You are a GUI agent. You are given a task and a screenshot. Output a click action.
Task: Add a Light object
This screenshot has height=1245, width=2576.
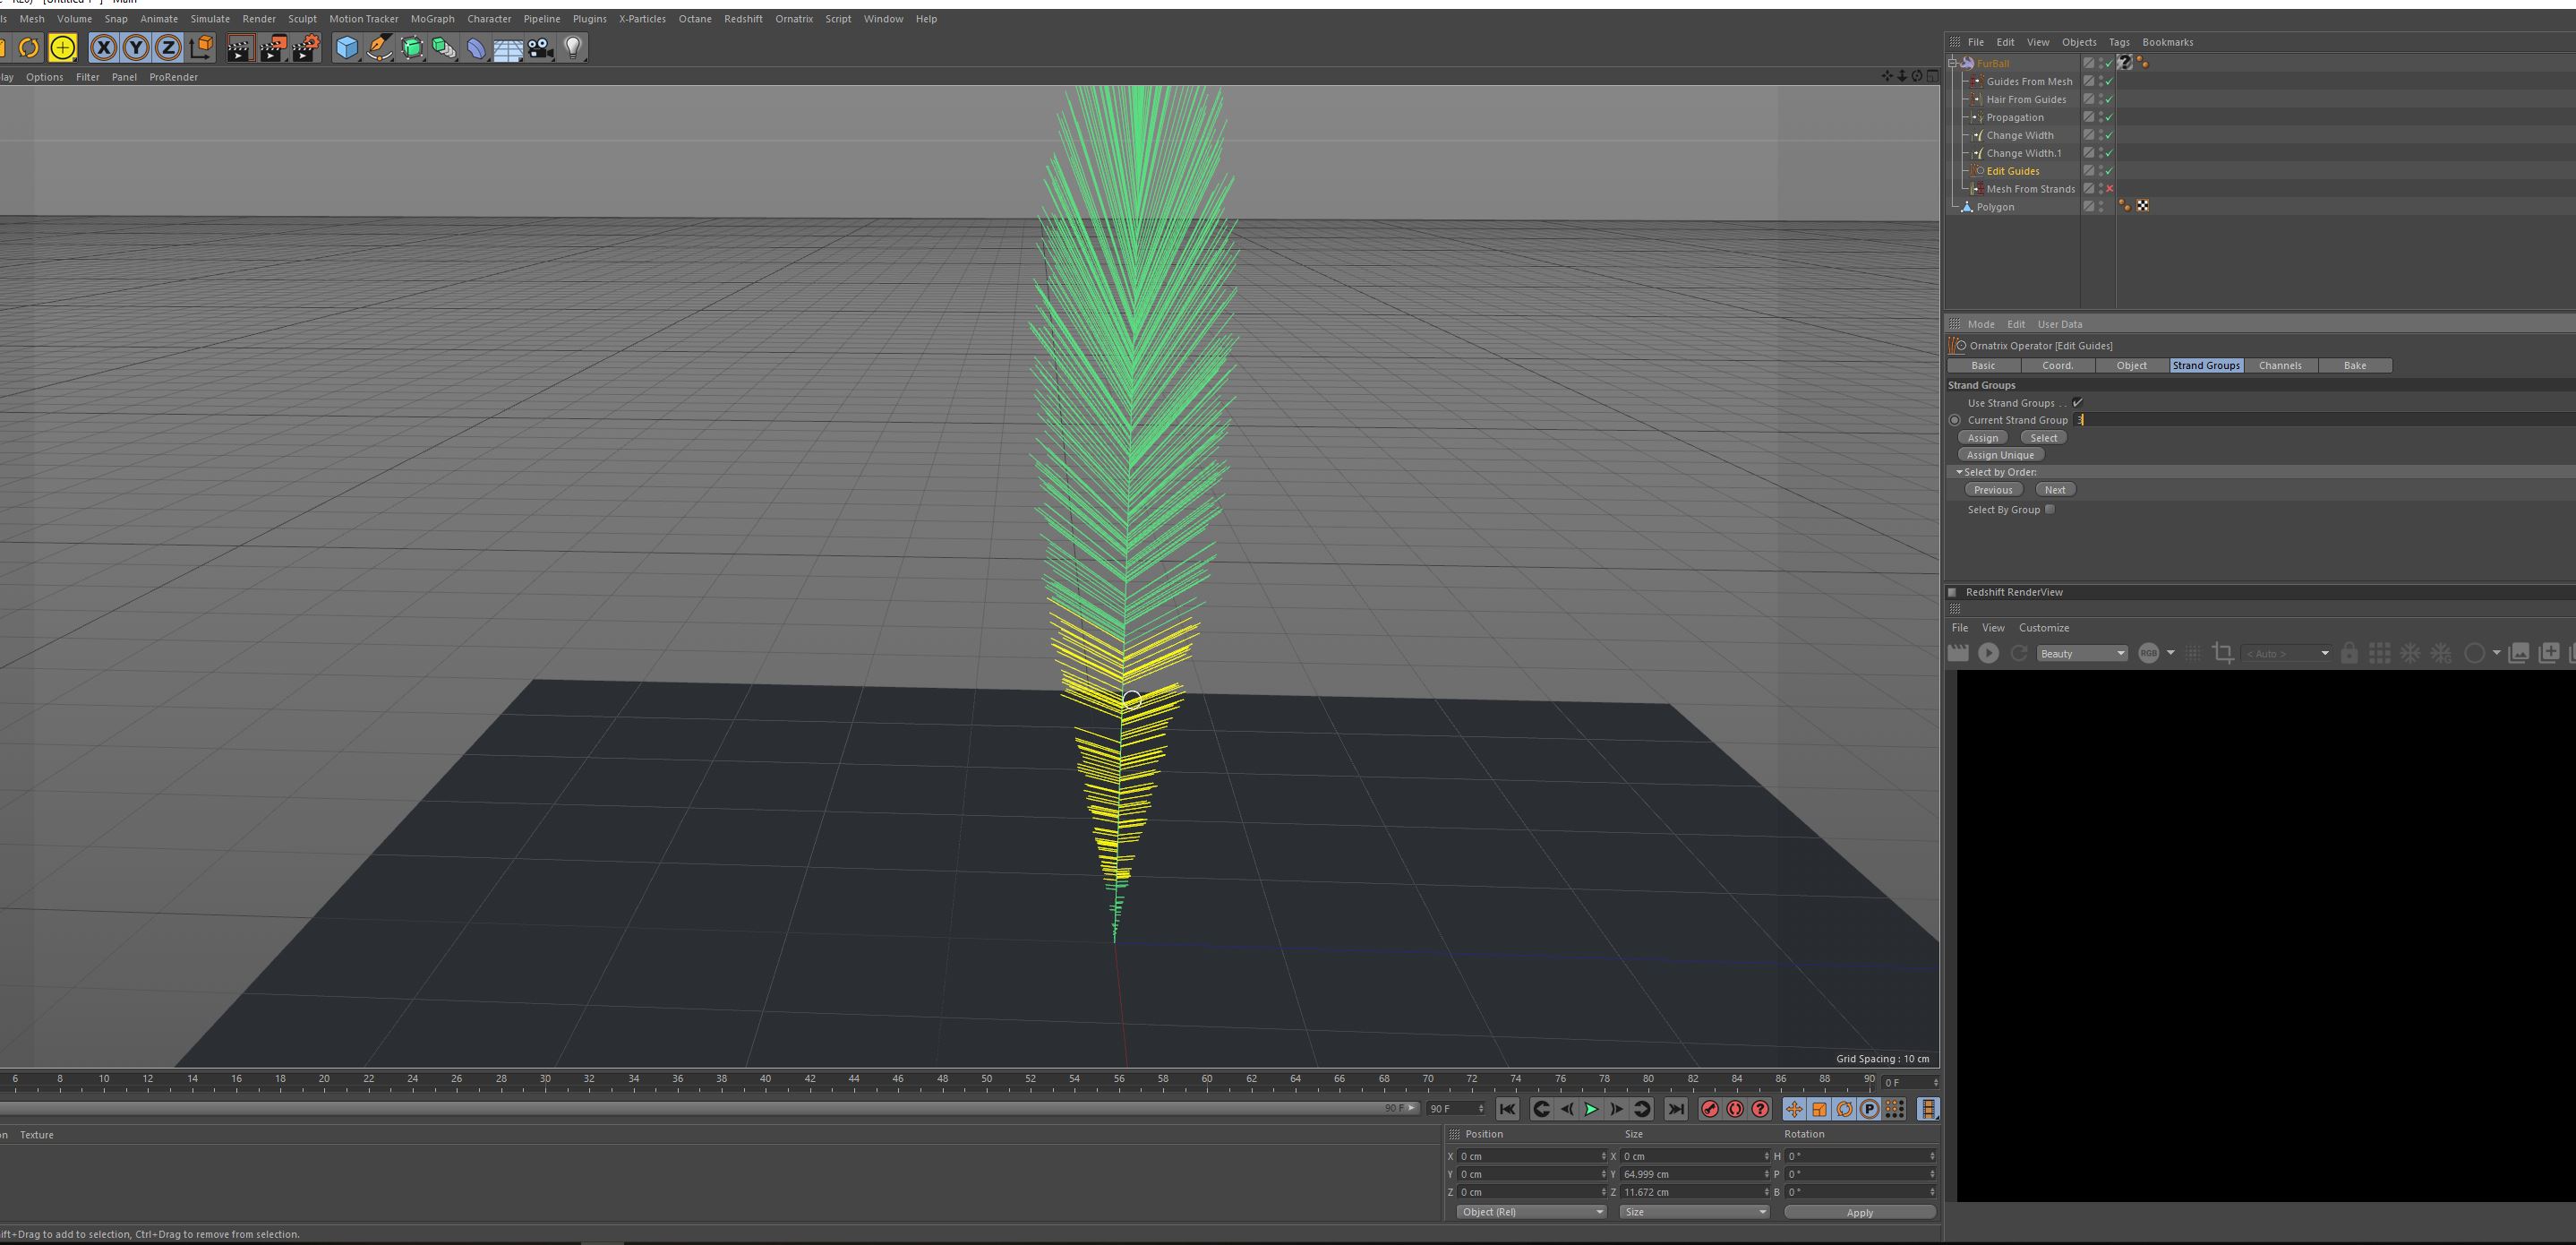[573, 48]
